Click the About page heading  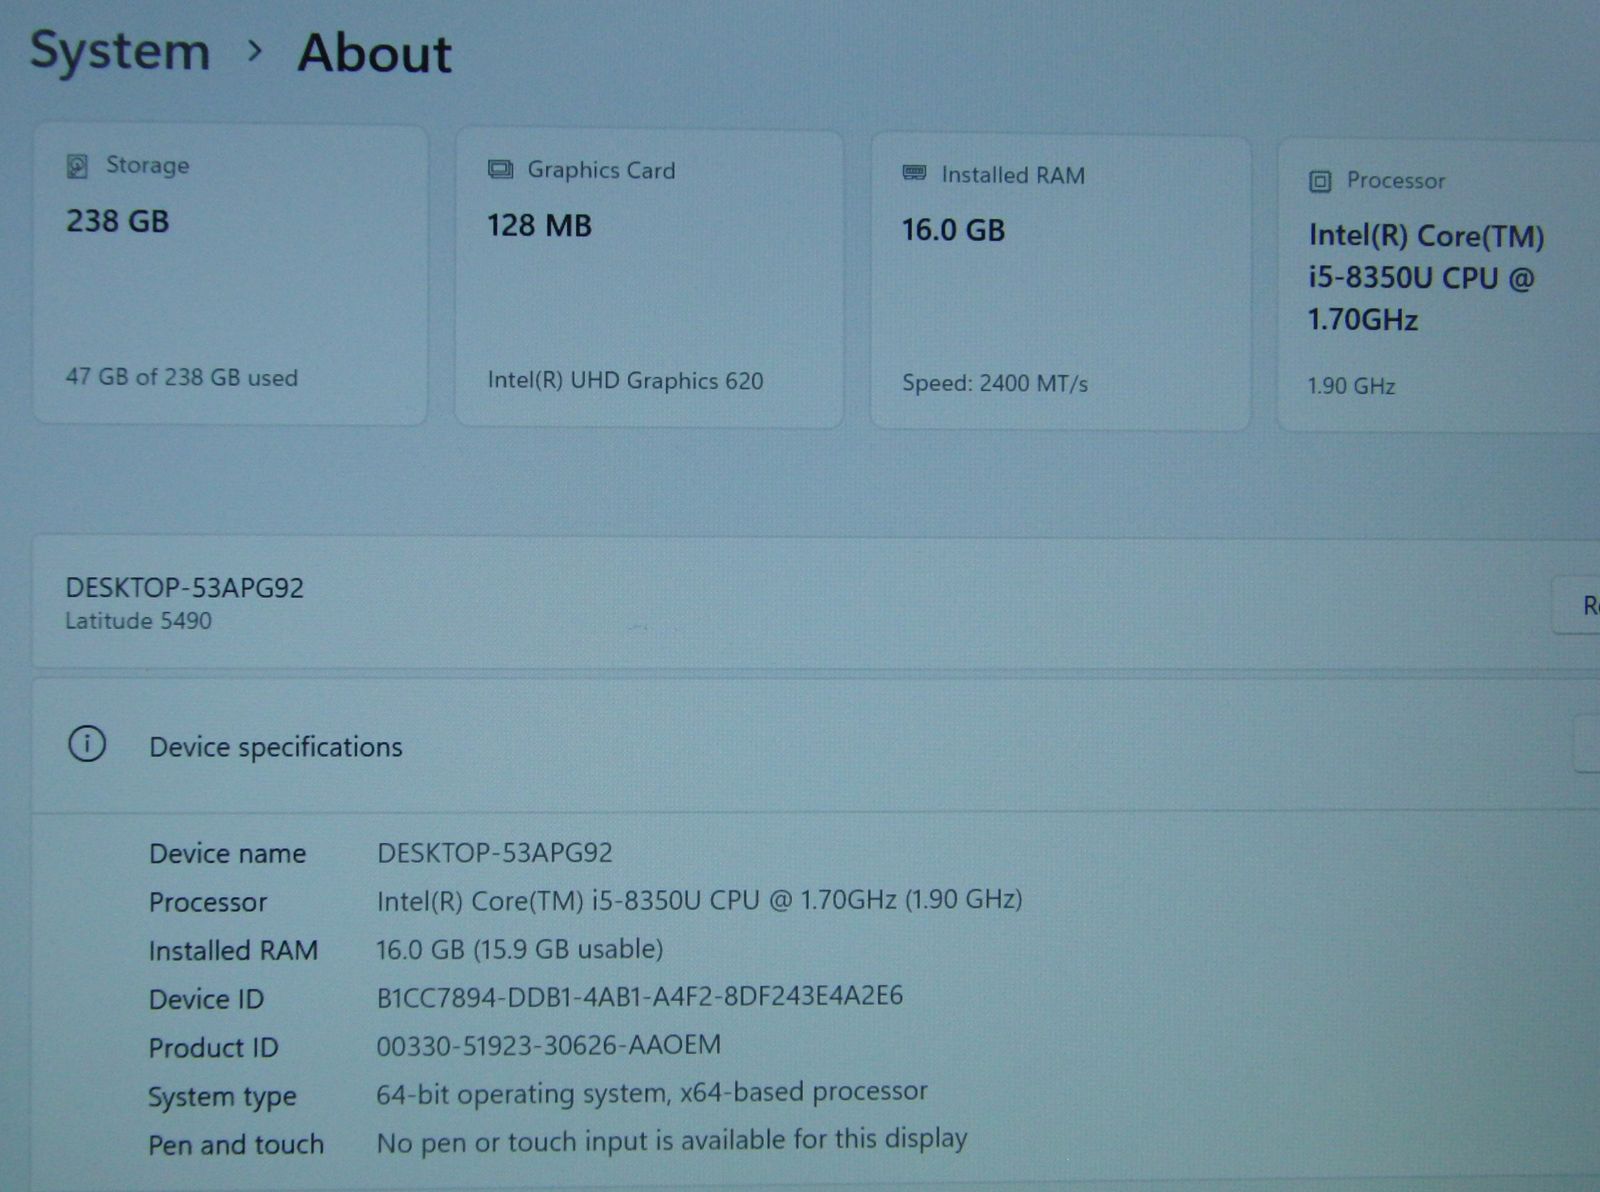click(375, 53)
